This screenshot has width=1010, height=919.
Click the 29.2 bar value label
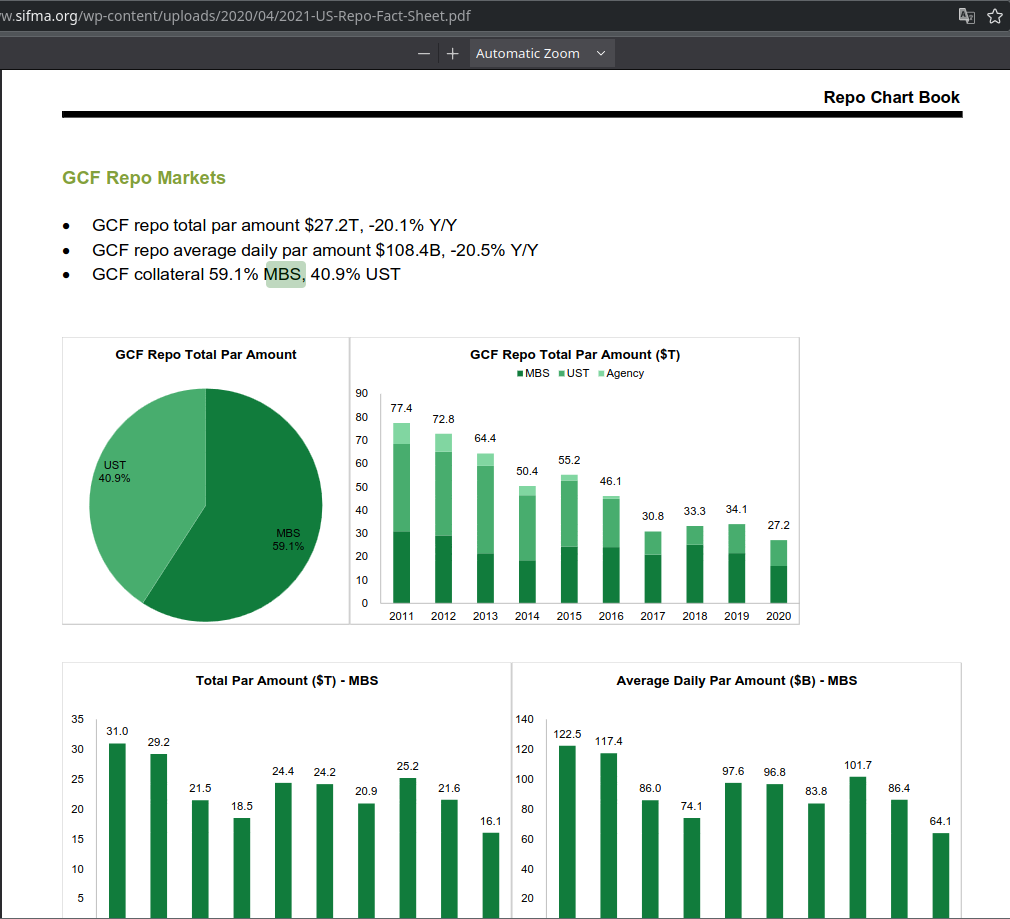point(158,743)
